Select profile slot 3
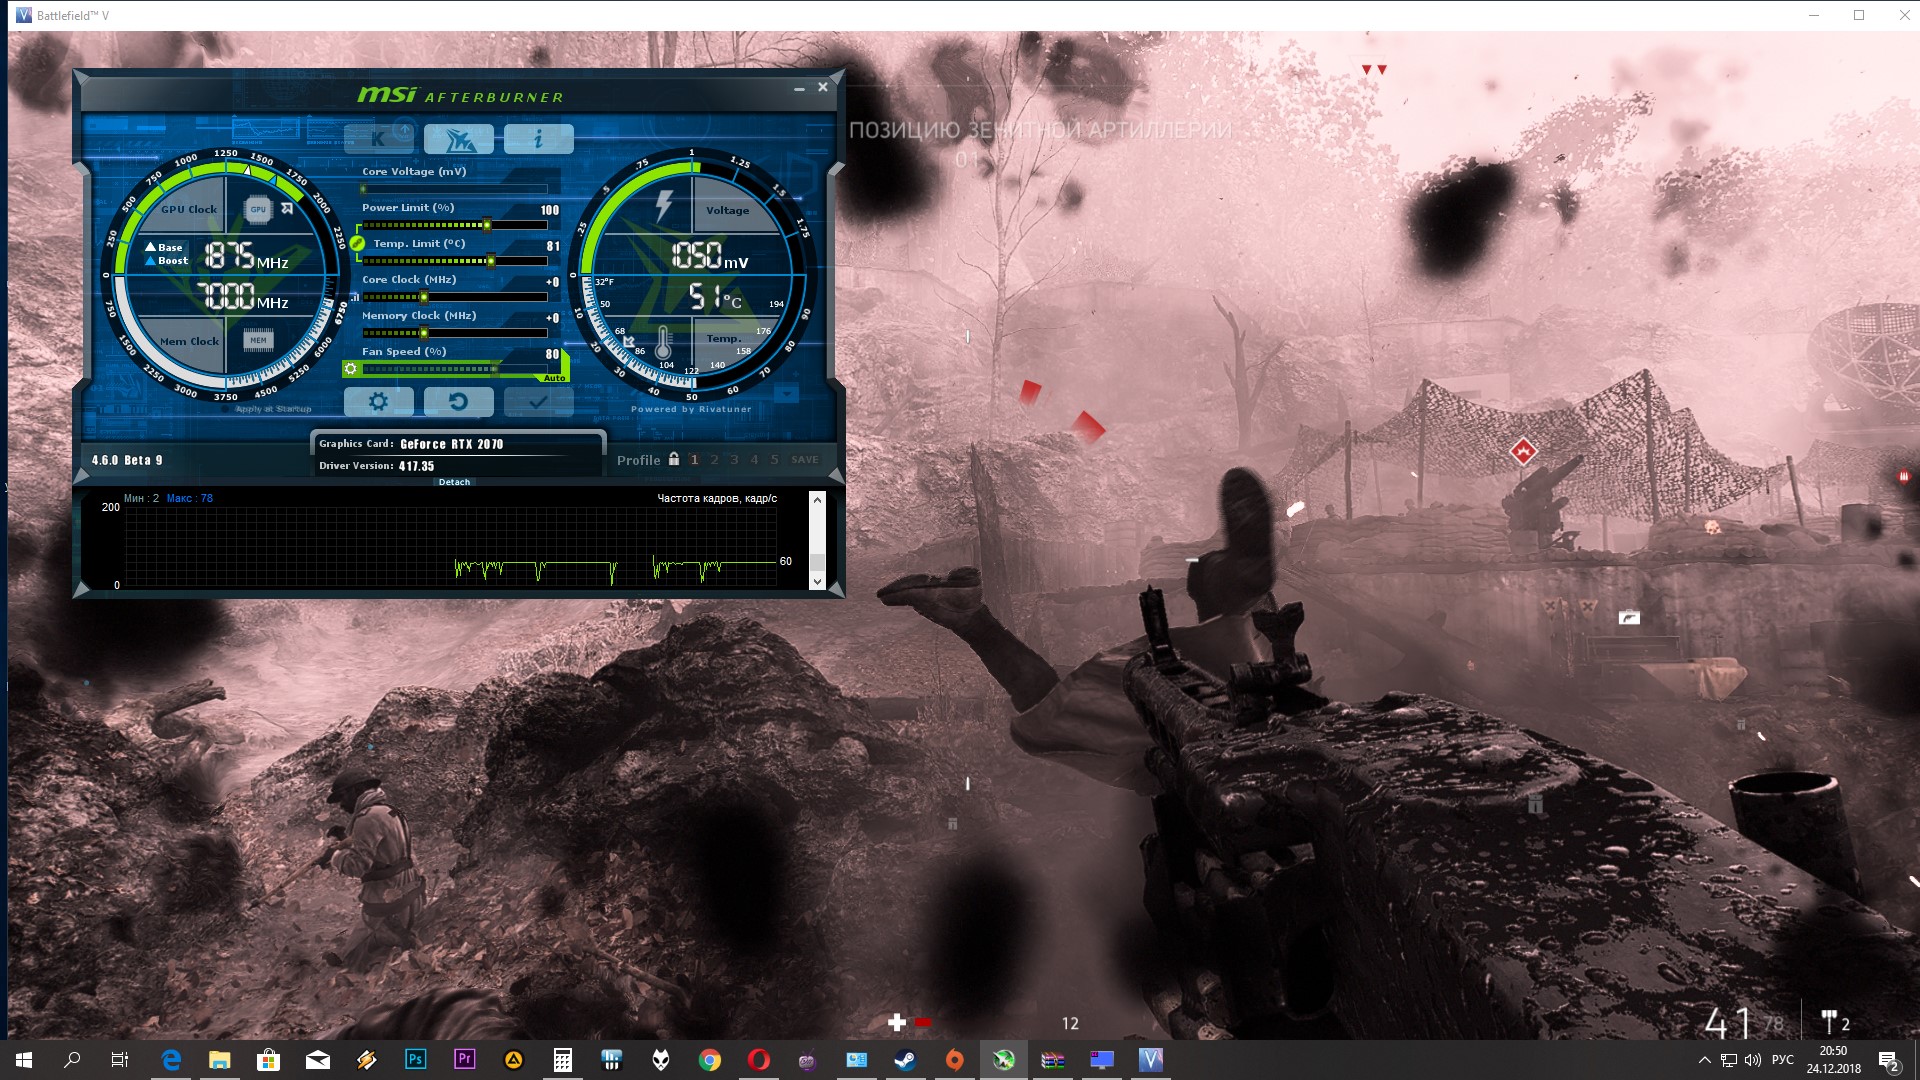 point(734,460)
